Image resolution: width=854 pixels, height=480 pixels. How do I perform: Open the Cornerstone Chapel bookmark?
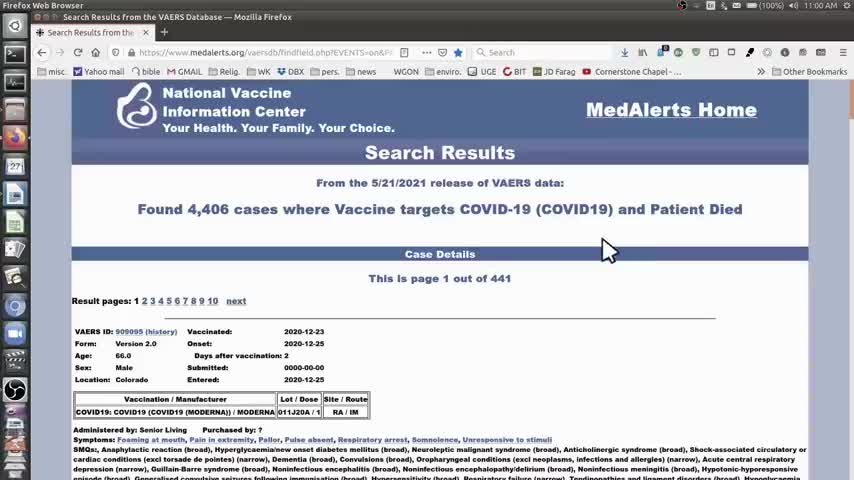click(632, 71)
